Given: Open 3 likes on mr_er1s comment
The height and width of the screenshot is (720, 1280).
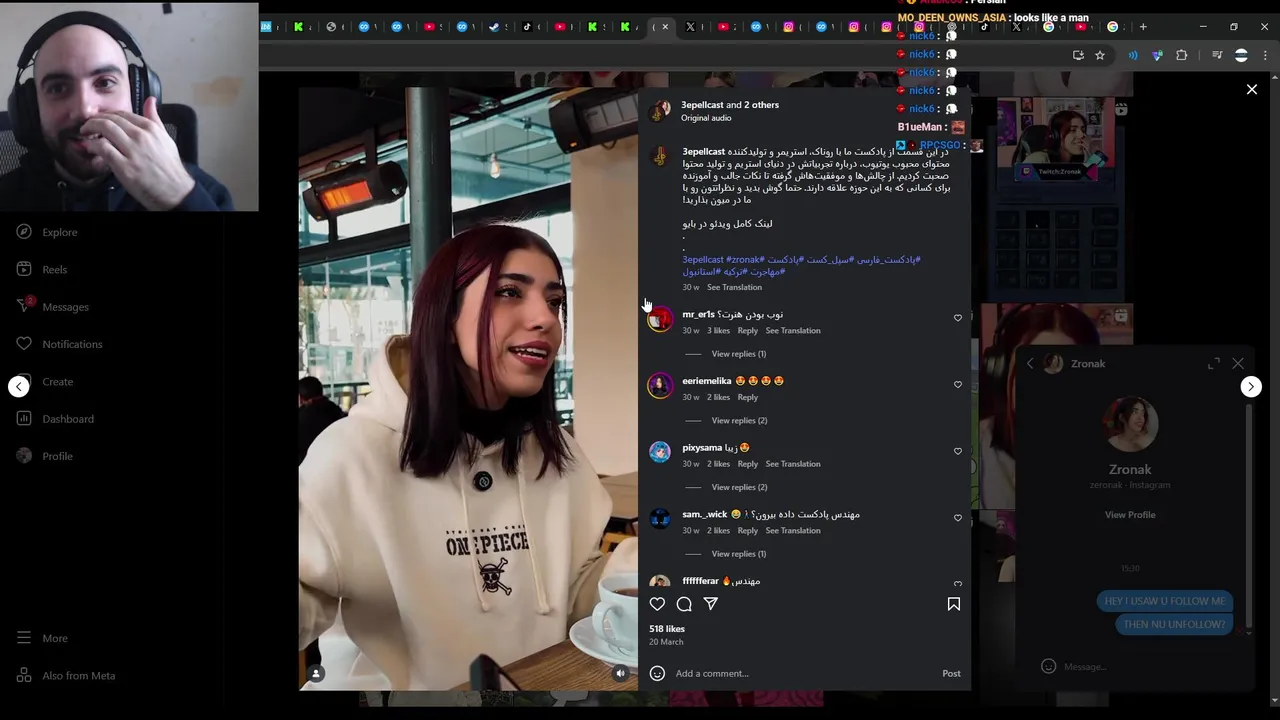Looking at the screenshot, I should point(719,331).
